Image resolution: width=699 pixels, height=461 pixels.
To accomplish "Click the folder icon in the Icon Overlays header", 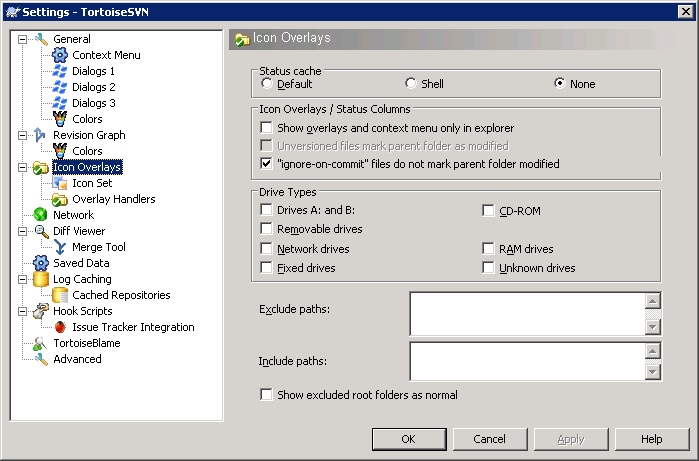I will click(x=242, y=40).
